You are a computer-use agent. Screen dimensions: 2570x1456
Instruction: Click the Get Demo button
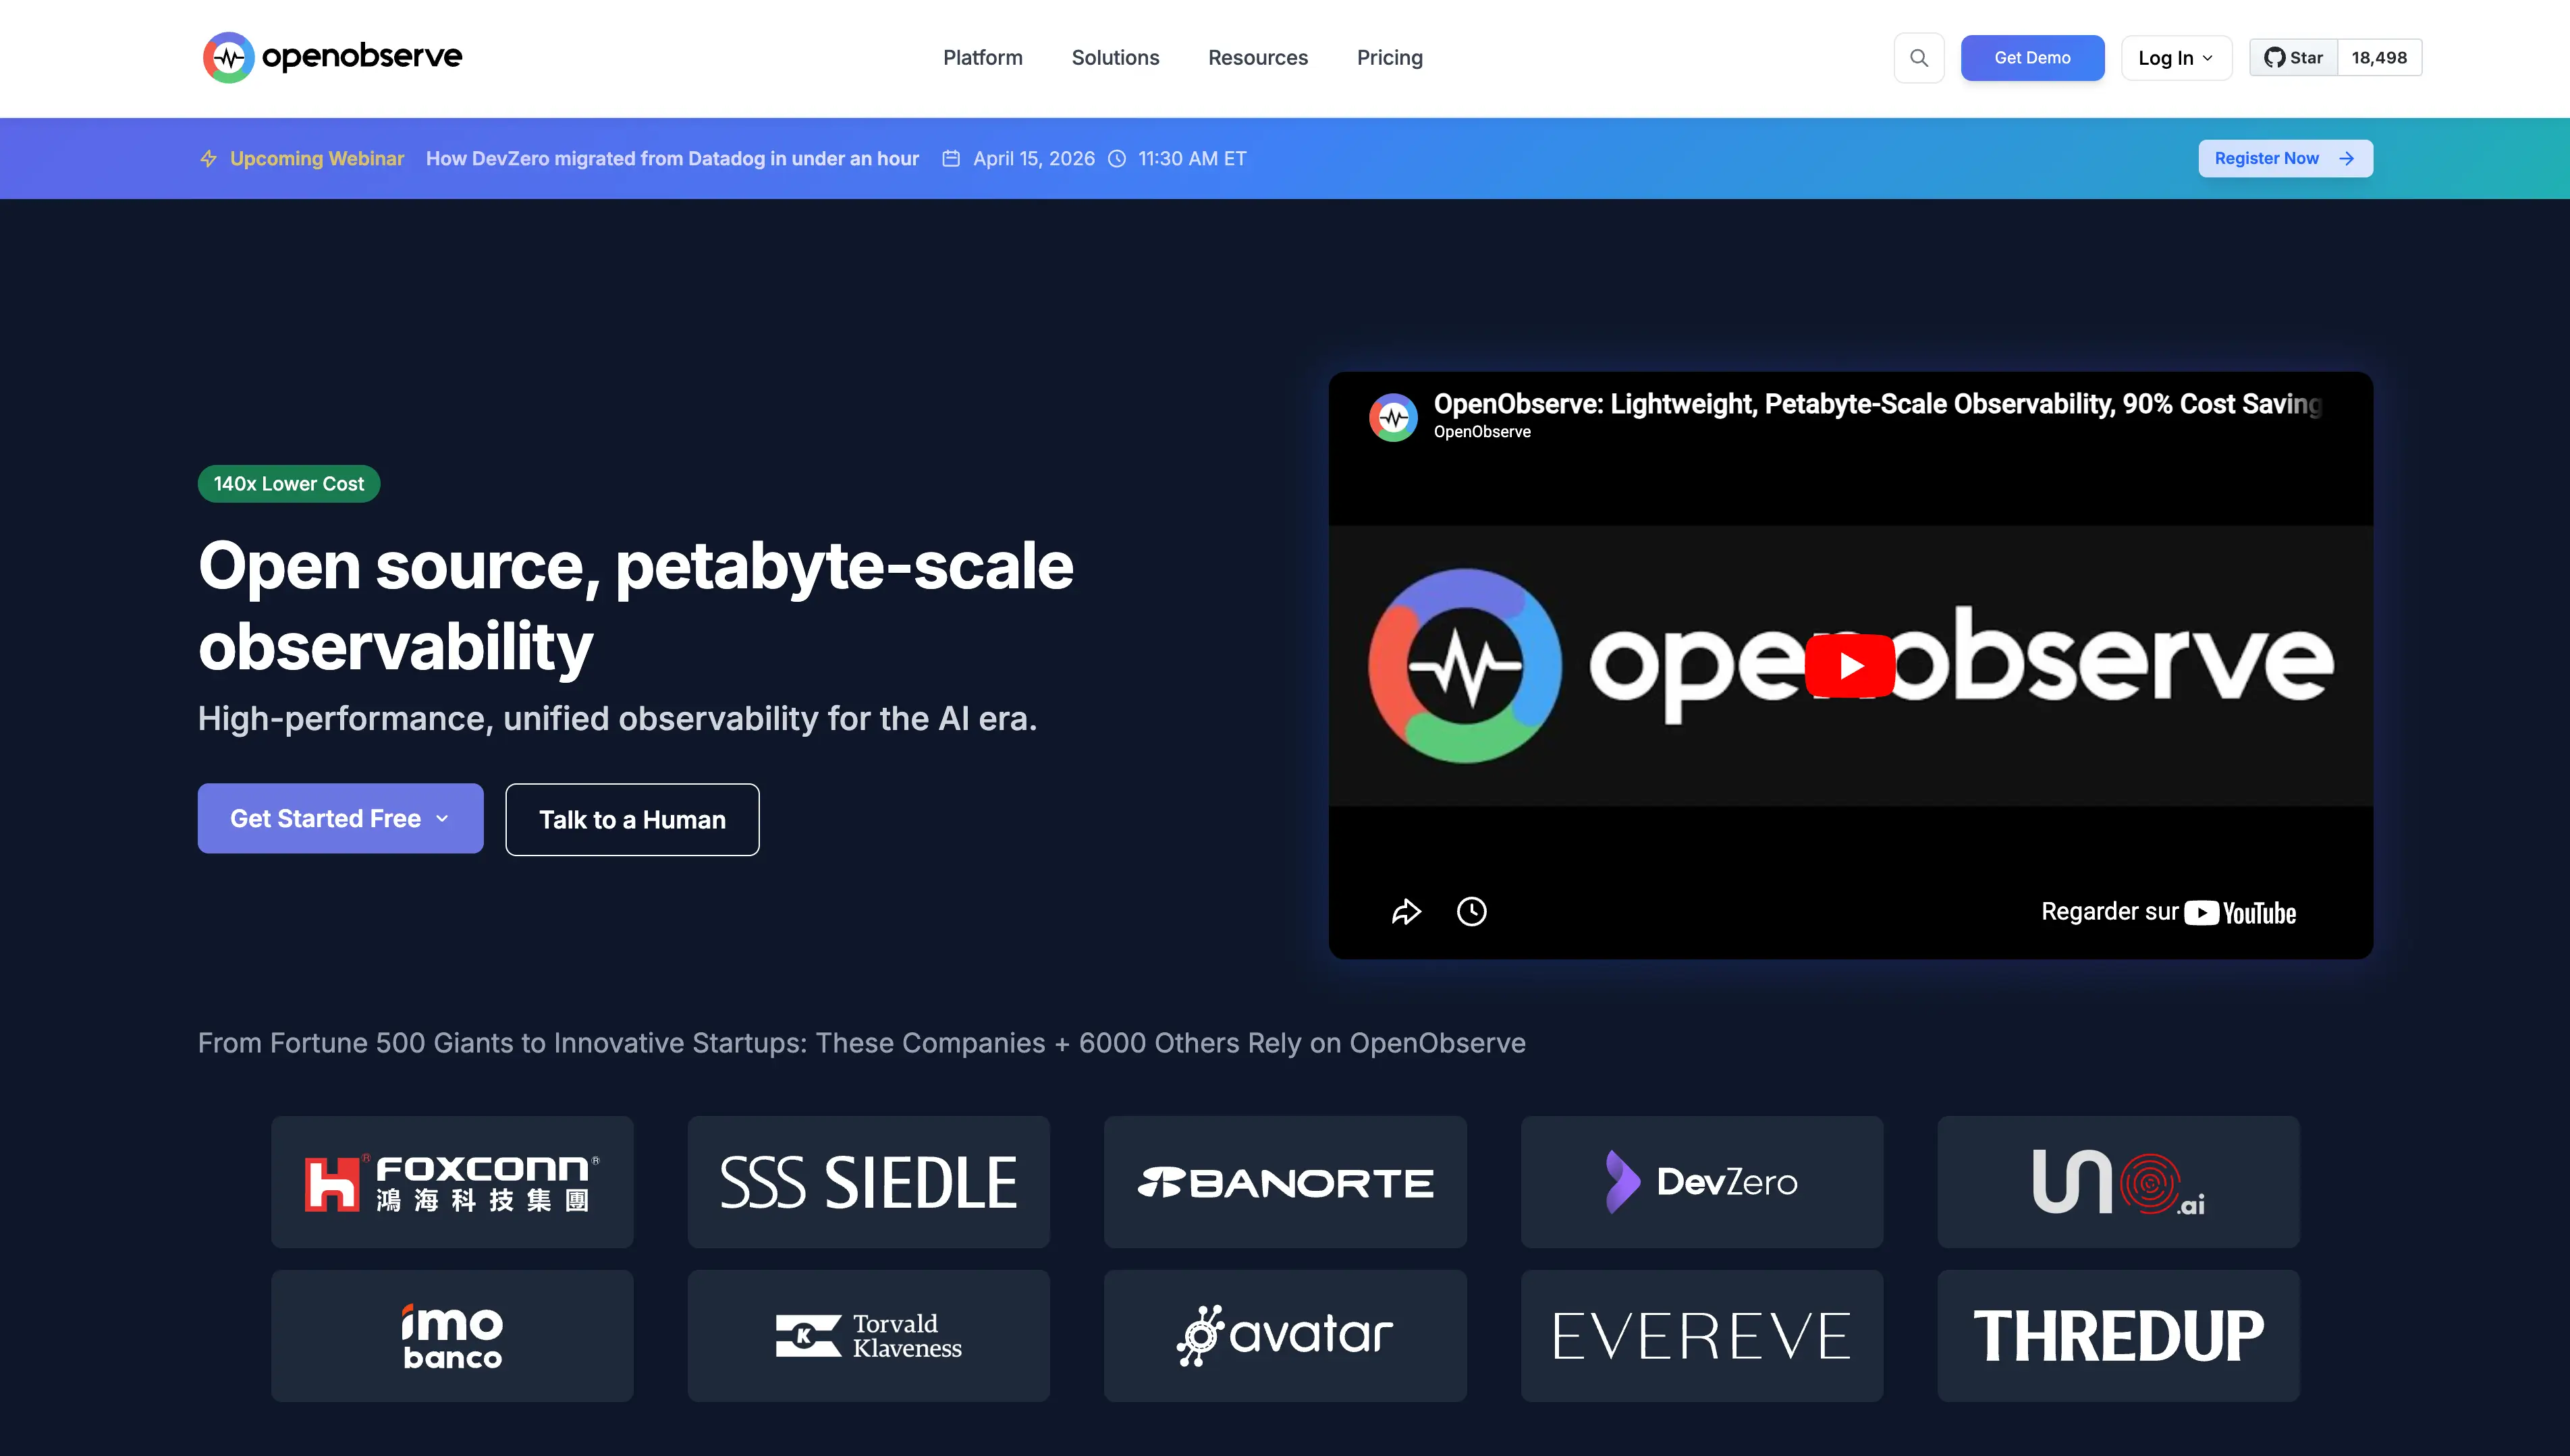click(2032, 57)
